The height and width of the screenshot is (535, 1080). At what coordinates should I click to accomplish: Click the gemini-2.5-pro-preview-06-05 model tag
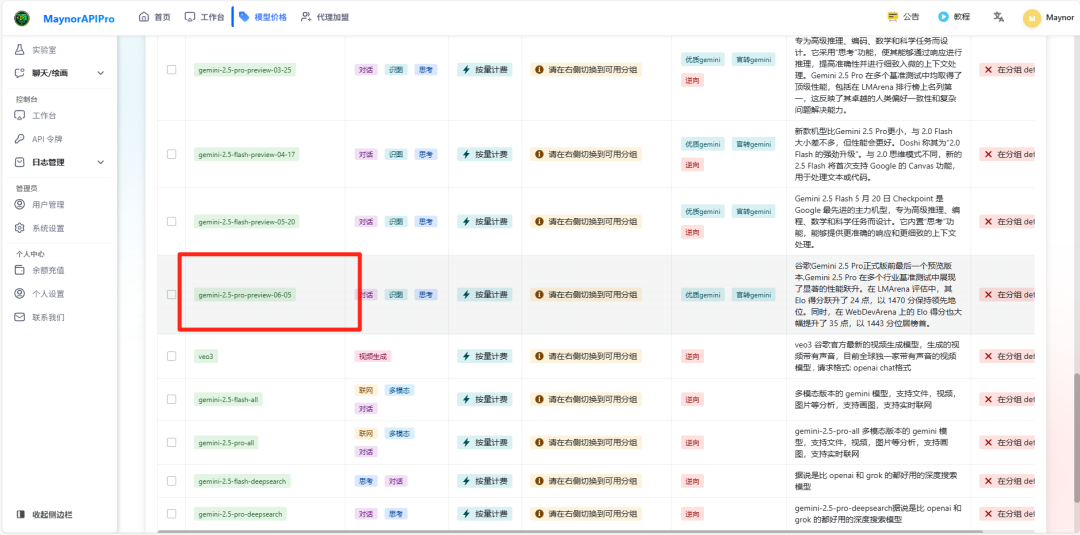click(x=245, y=295)
